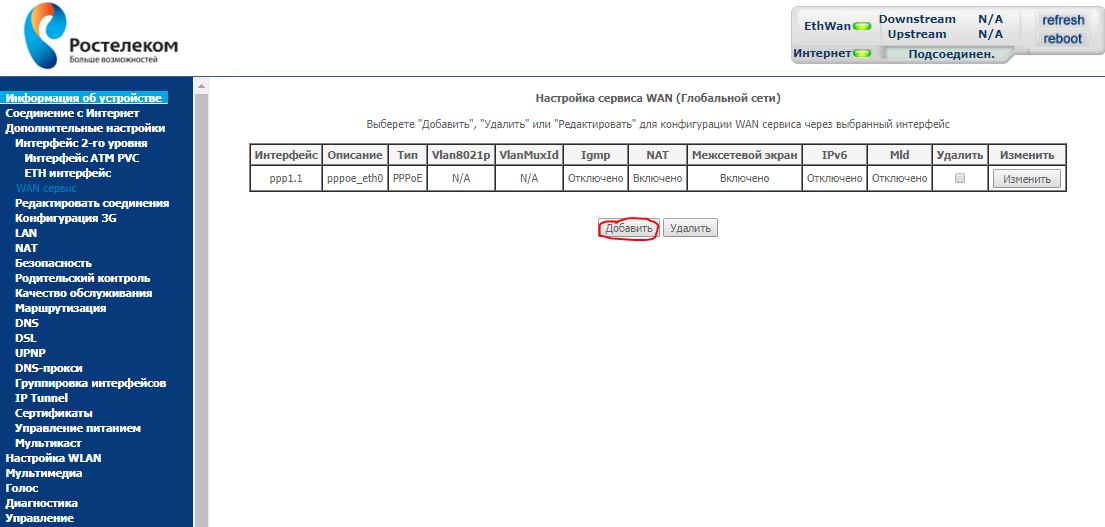Click the Удалить button below the table
Screen dimensions: 1105x527
point(690,229)
